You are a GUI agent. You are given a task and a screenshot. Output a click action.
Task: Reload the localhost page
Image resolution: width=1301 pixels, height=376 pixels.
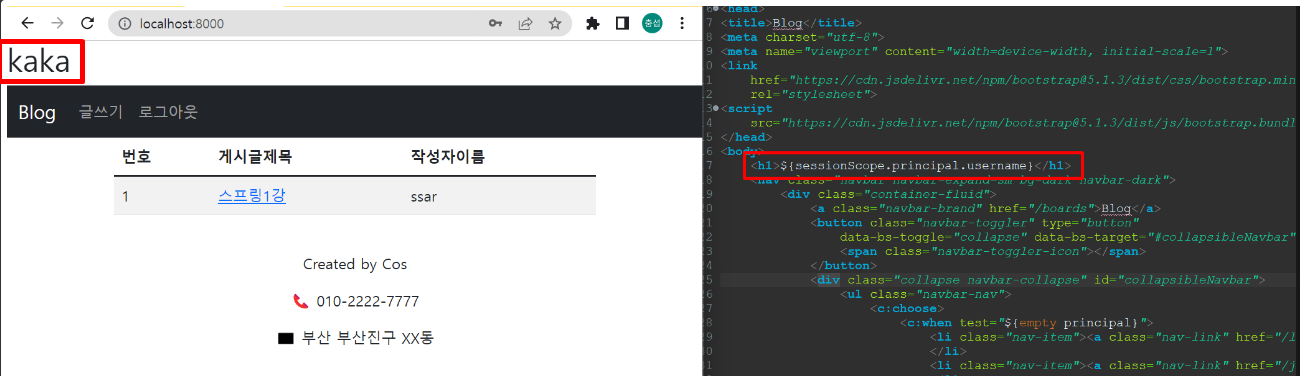(88, 22)
